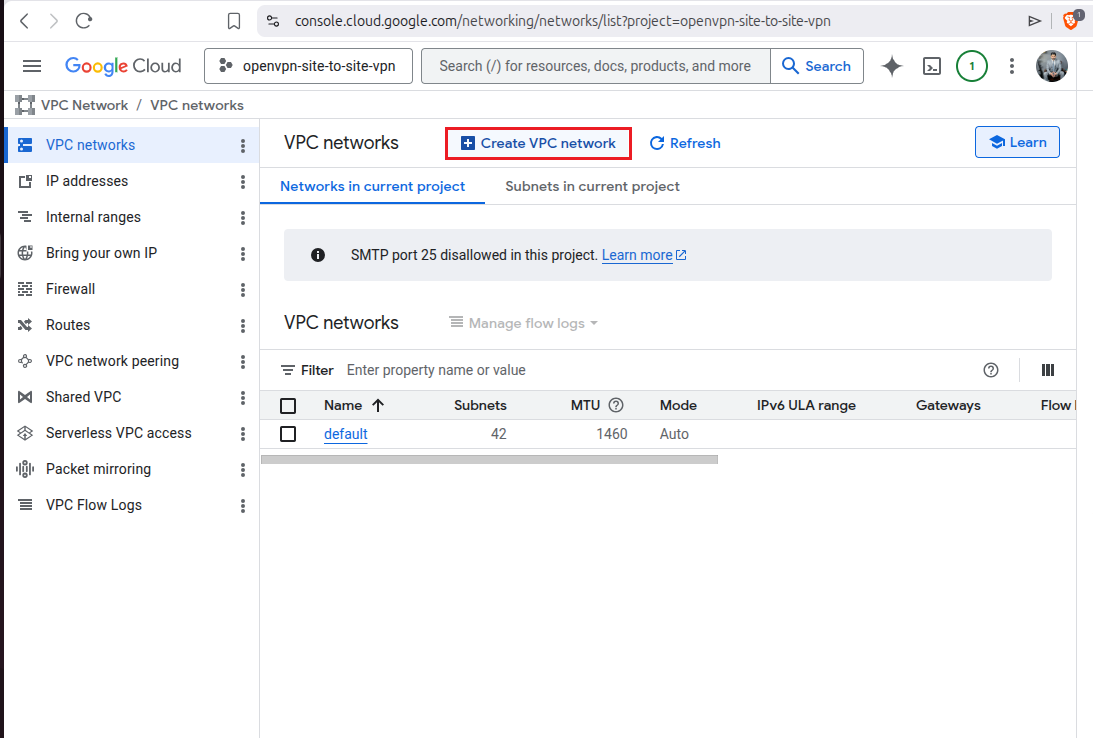Click the Gateways column header

948,406
